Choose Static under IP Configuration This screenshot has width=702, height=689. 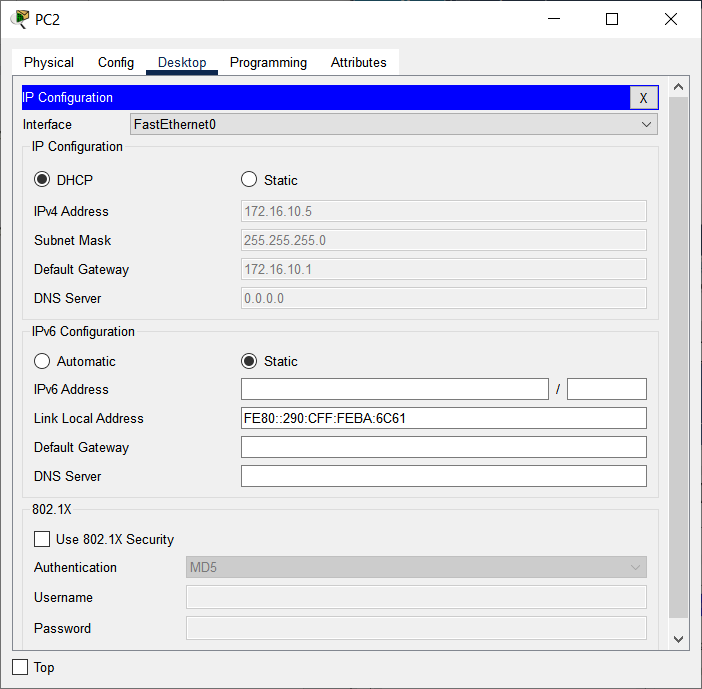249,180
